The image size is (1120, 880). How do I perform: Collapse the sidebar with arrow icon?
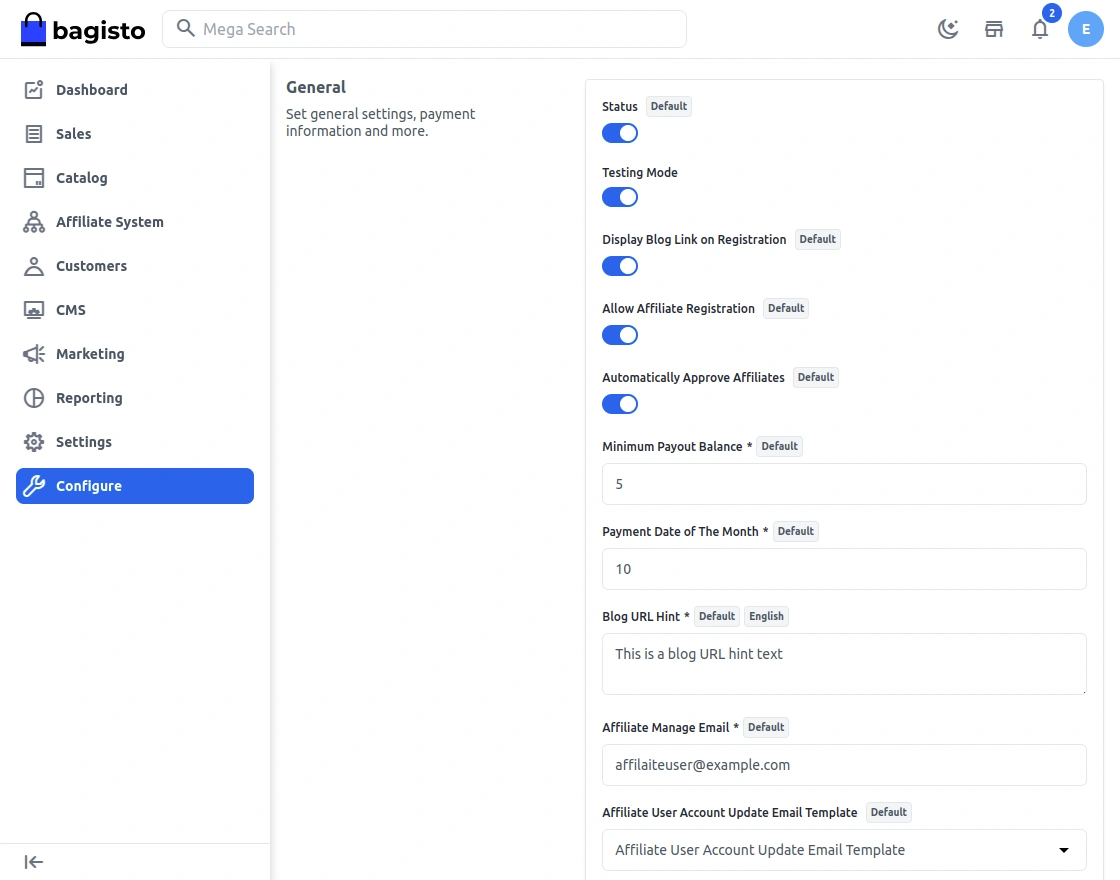point(34,862)
